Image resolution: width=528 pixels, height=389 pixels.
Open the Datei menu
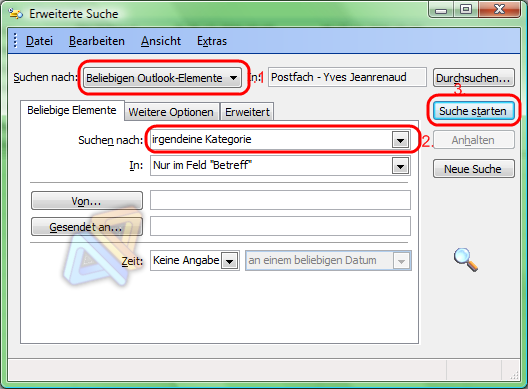pyautogui.click(x=39, y=41)
